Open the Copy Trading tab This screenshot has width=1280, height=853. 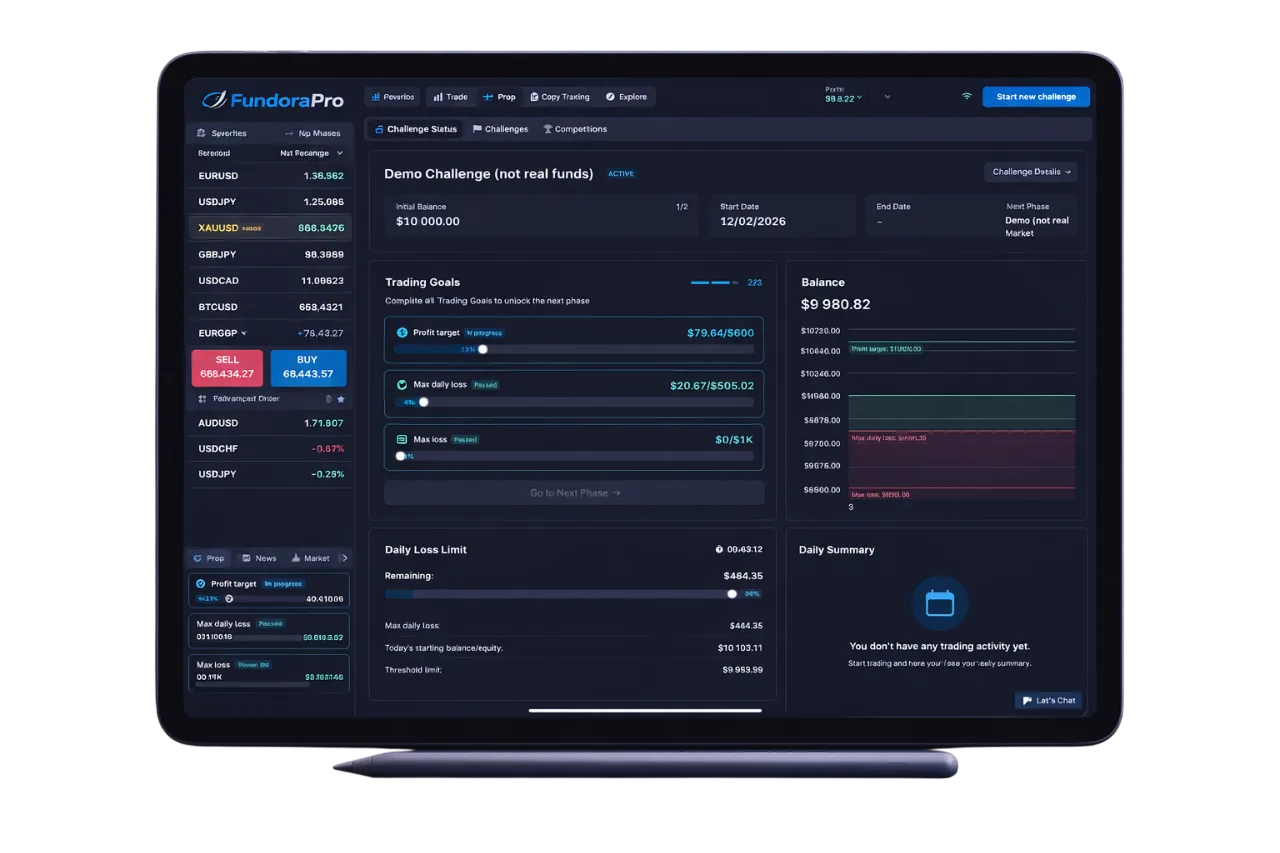559,97
